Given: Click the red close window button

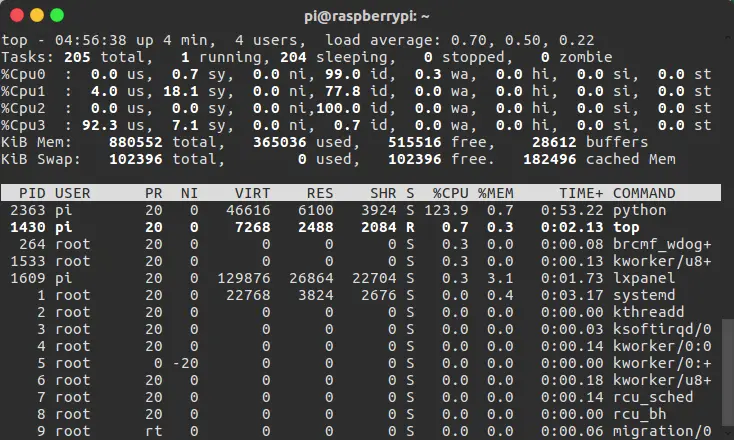Looking at the screenshot, I should [17, 15].
